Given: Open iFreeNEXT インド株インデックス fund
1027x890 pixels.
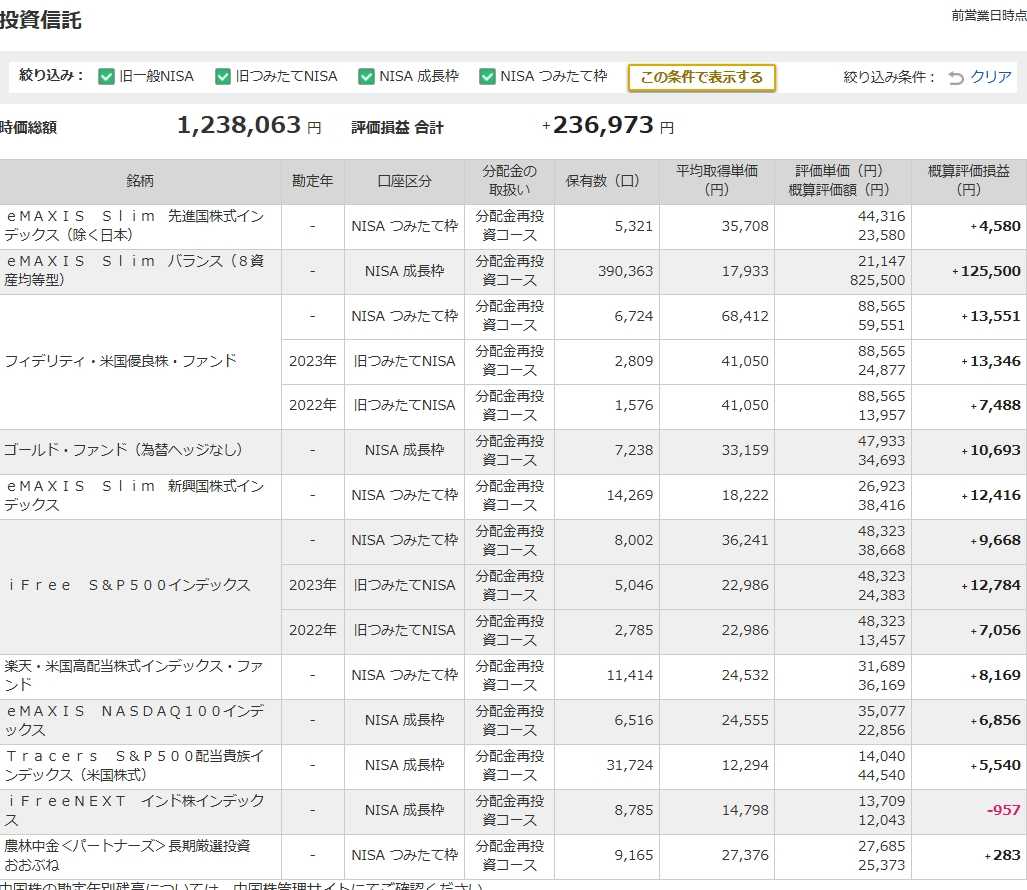Looking at the screenshot, I should pos(134,810).
